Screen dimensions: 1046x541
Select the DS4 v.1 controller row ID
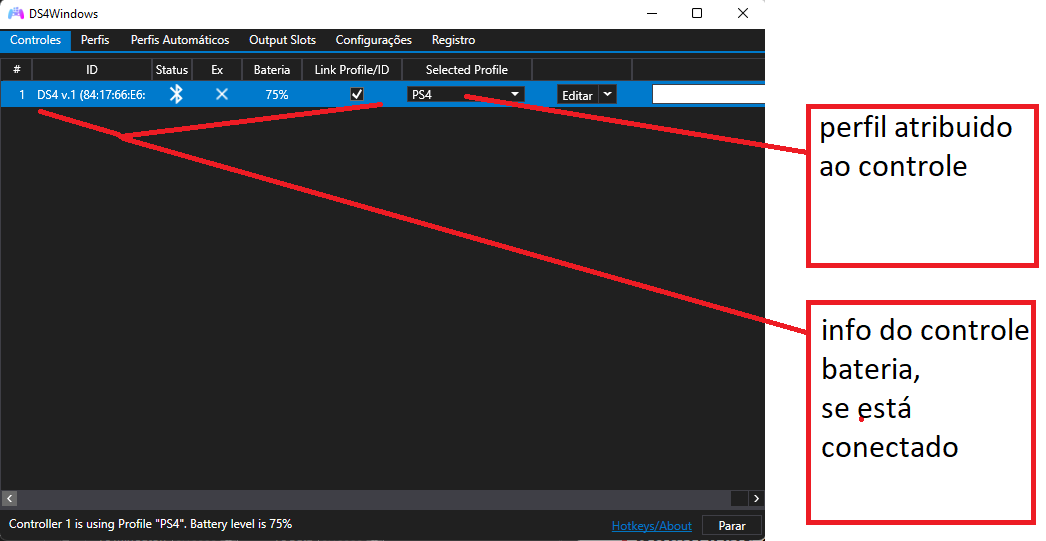point(91,95)
